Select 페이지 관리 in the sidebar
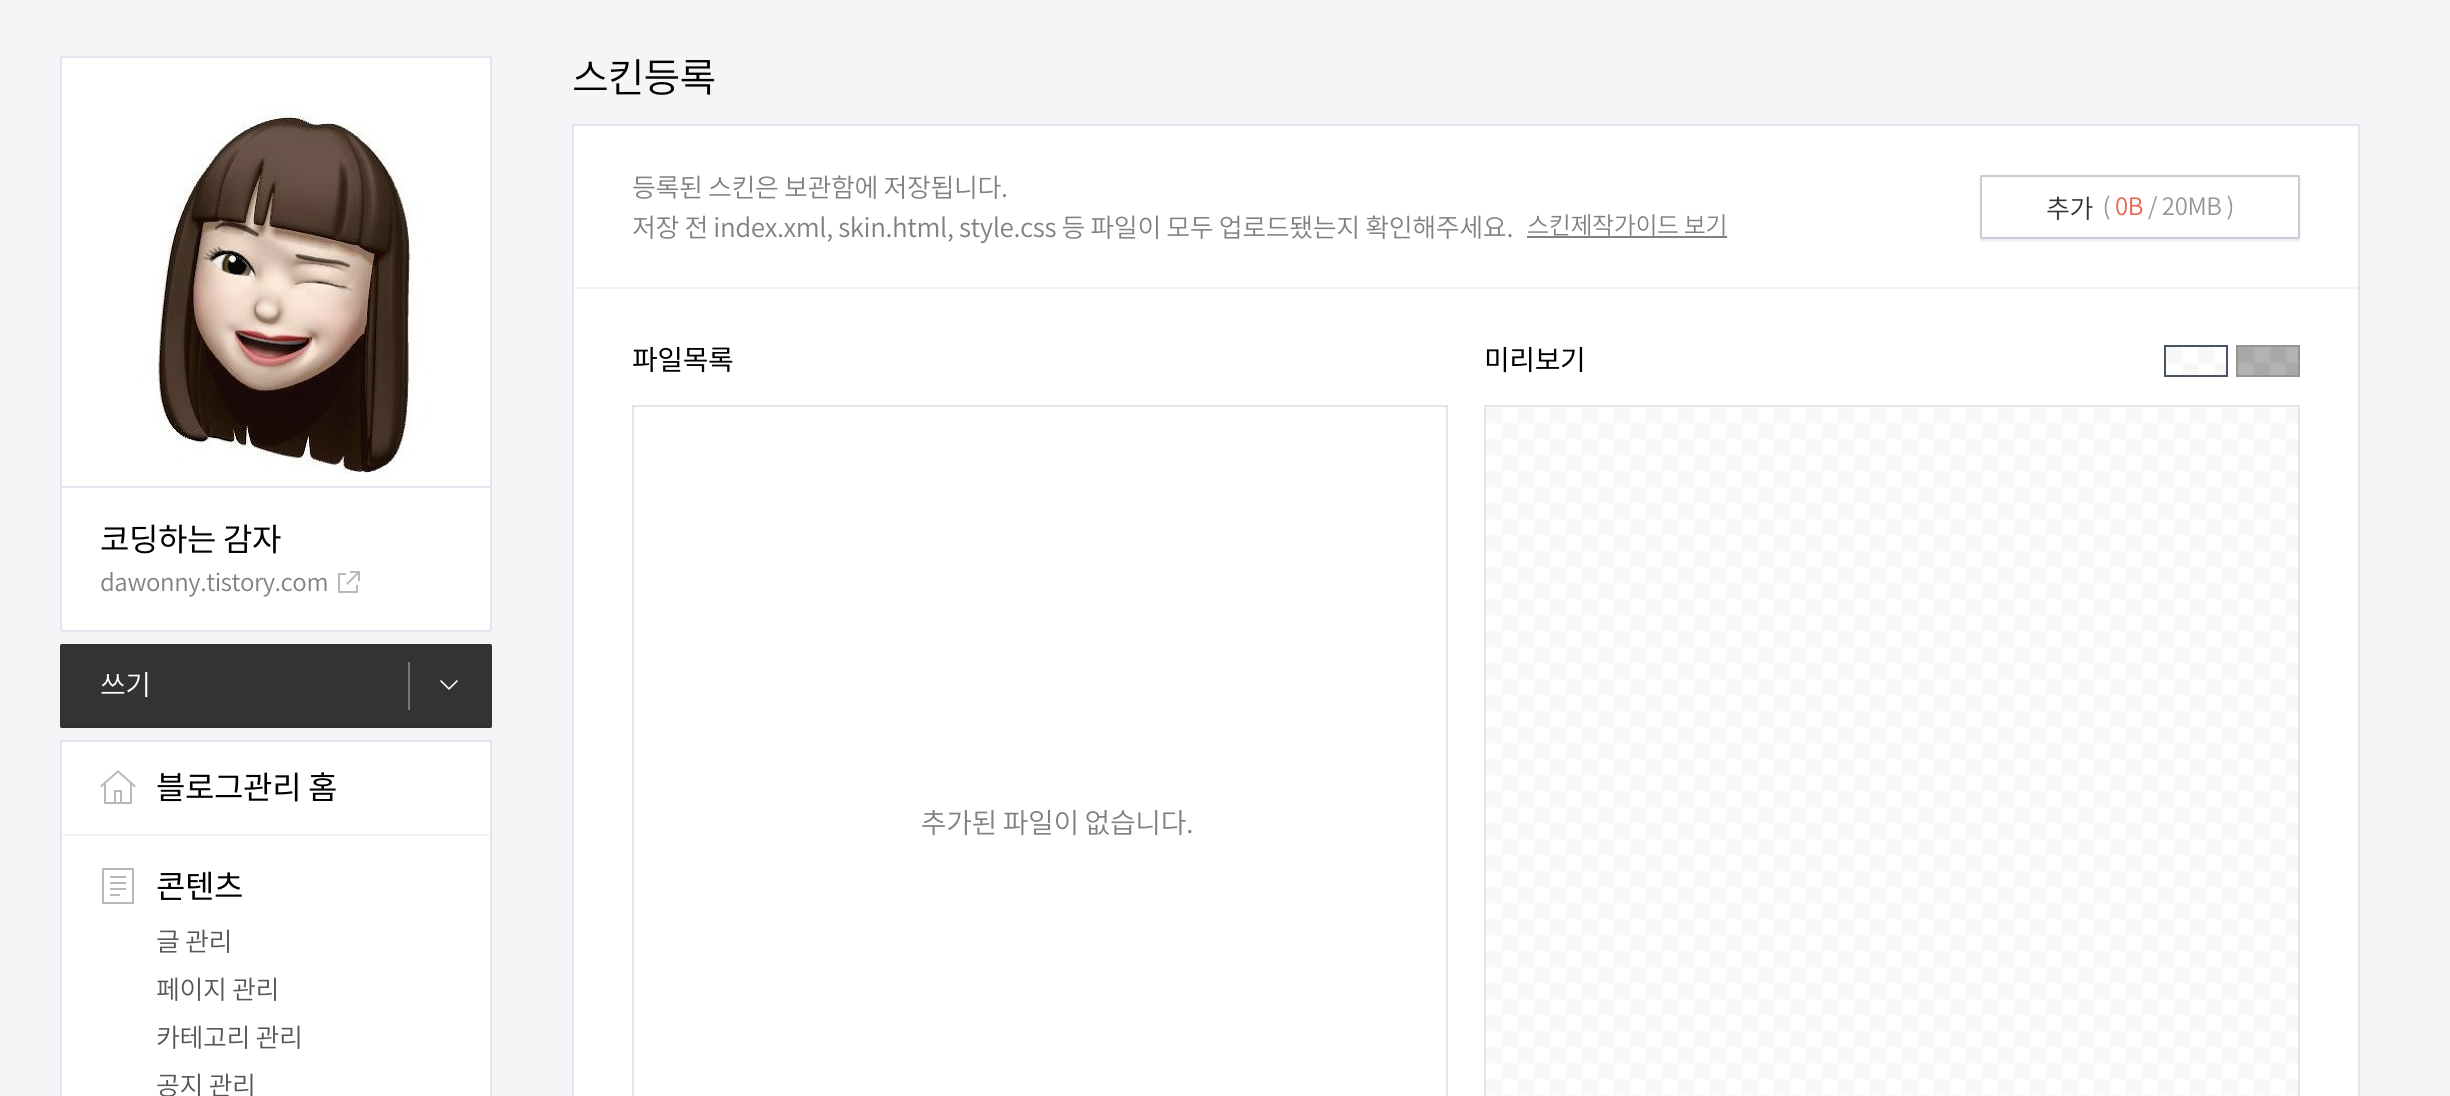 (217, 989)
